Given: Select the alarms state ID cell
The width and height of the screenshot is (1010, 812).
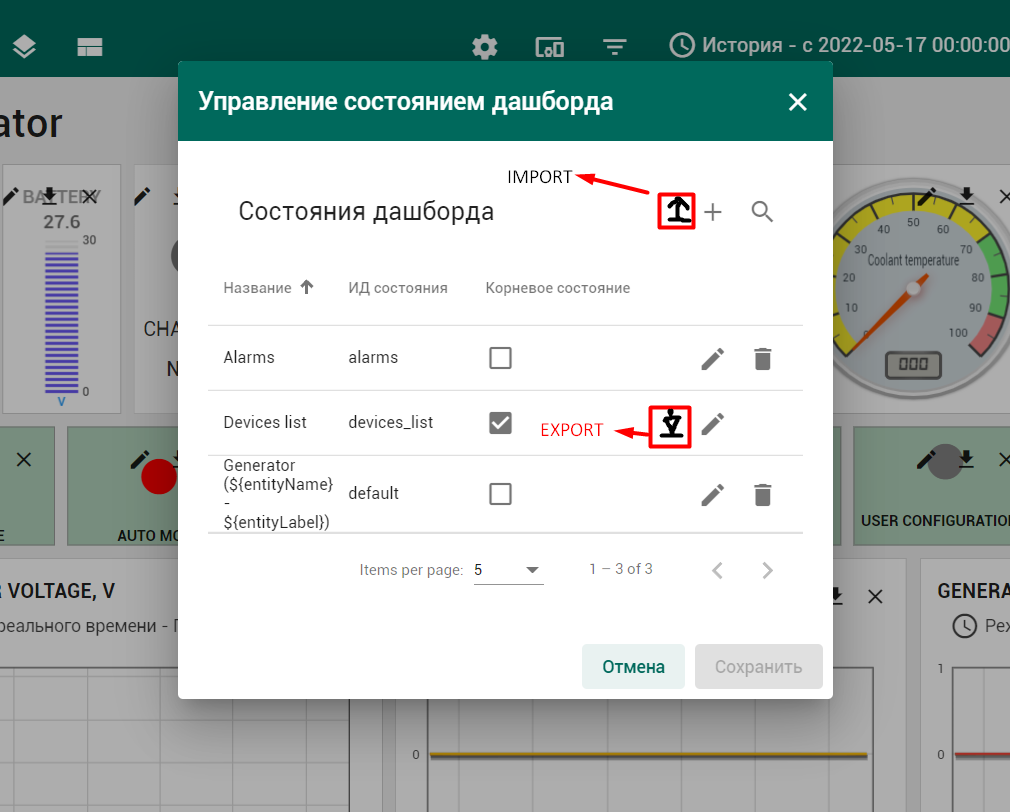Looking at the screenshot, I should point(373,357).
